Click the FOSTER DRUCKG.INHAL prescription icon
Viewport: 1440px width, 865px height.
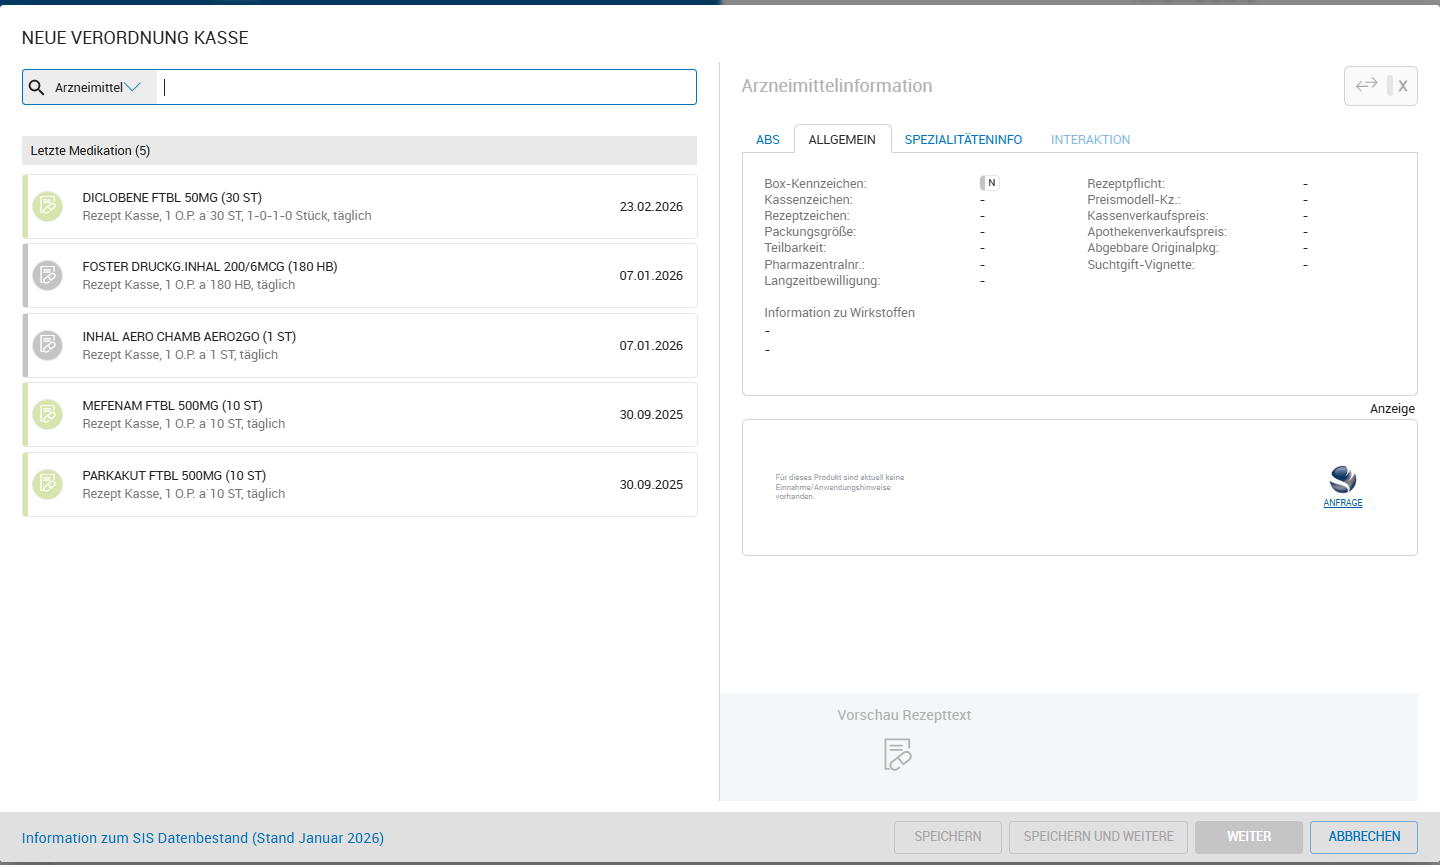tap(47, 276)
